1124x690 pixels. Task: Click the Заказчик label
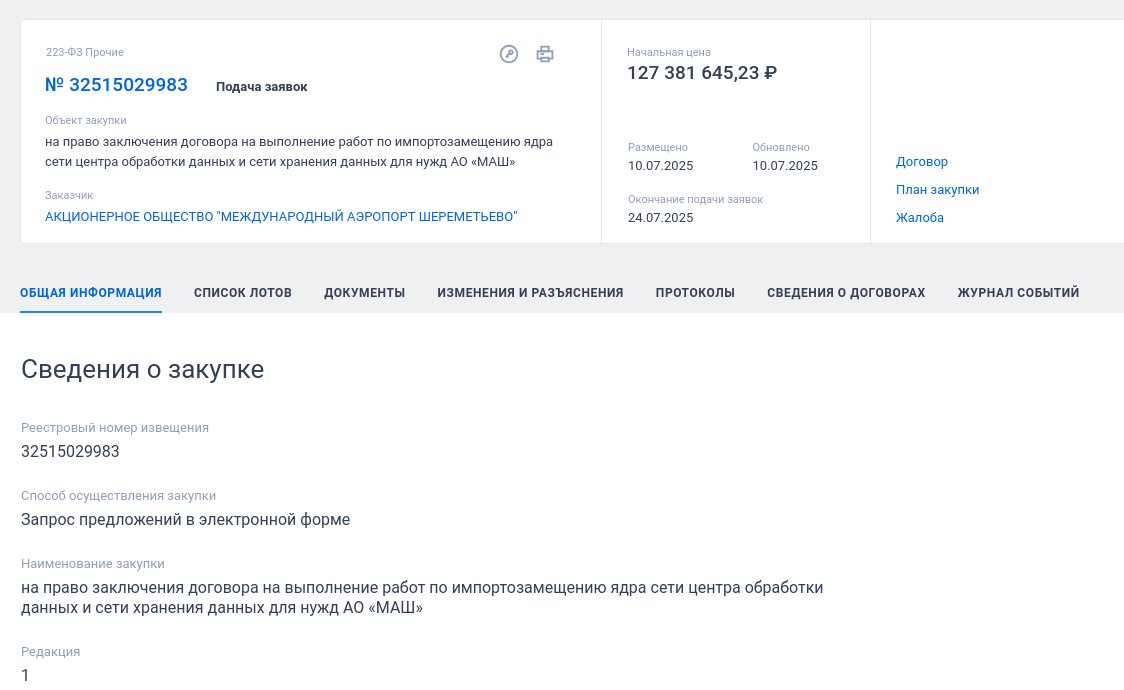point(69,195)
